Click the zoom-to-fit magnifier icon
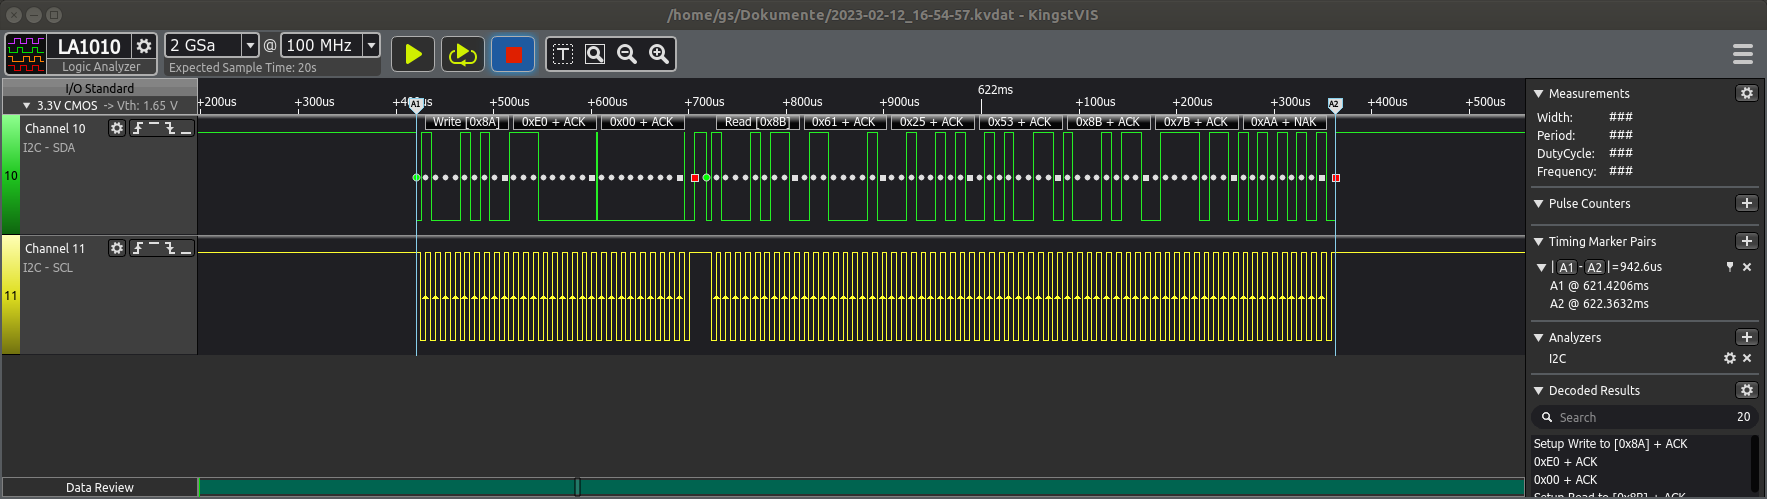The width and height of the screenshot is (1767, 499). [595, 54]
